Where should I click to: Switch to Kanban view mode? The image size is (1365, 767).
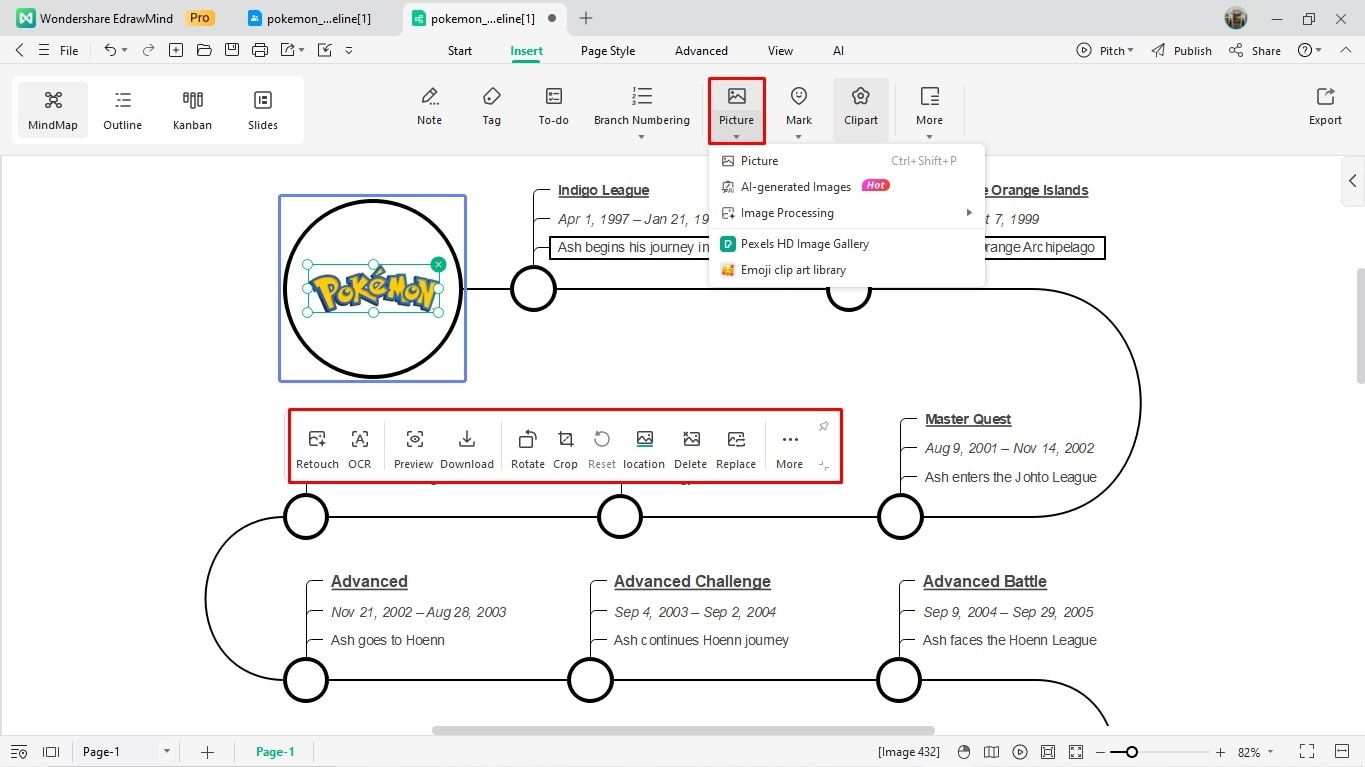(x=192, y=110)
